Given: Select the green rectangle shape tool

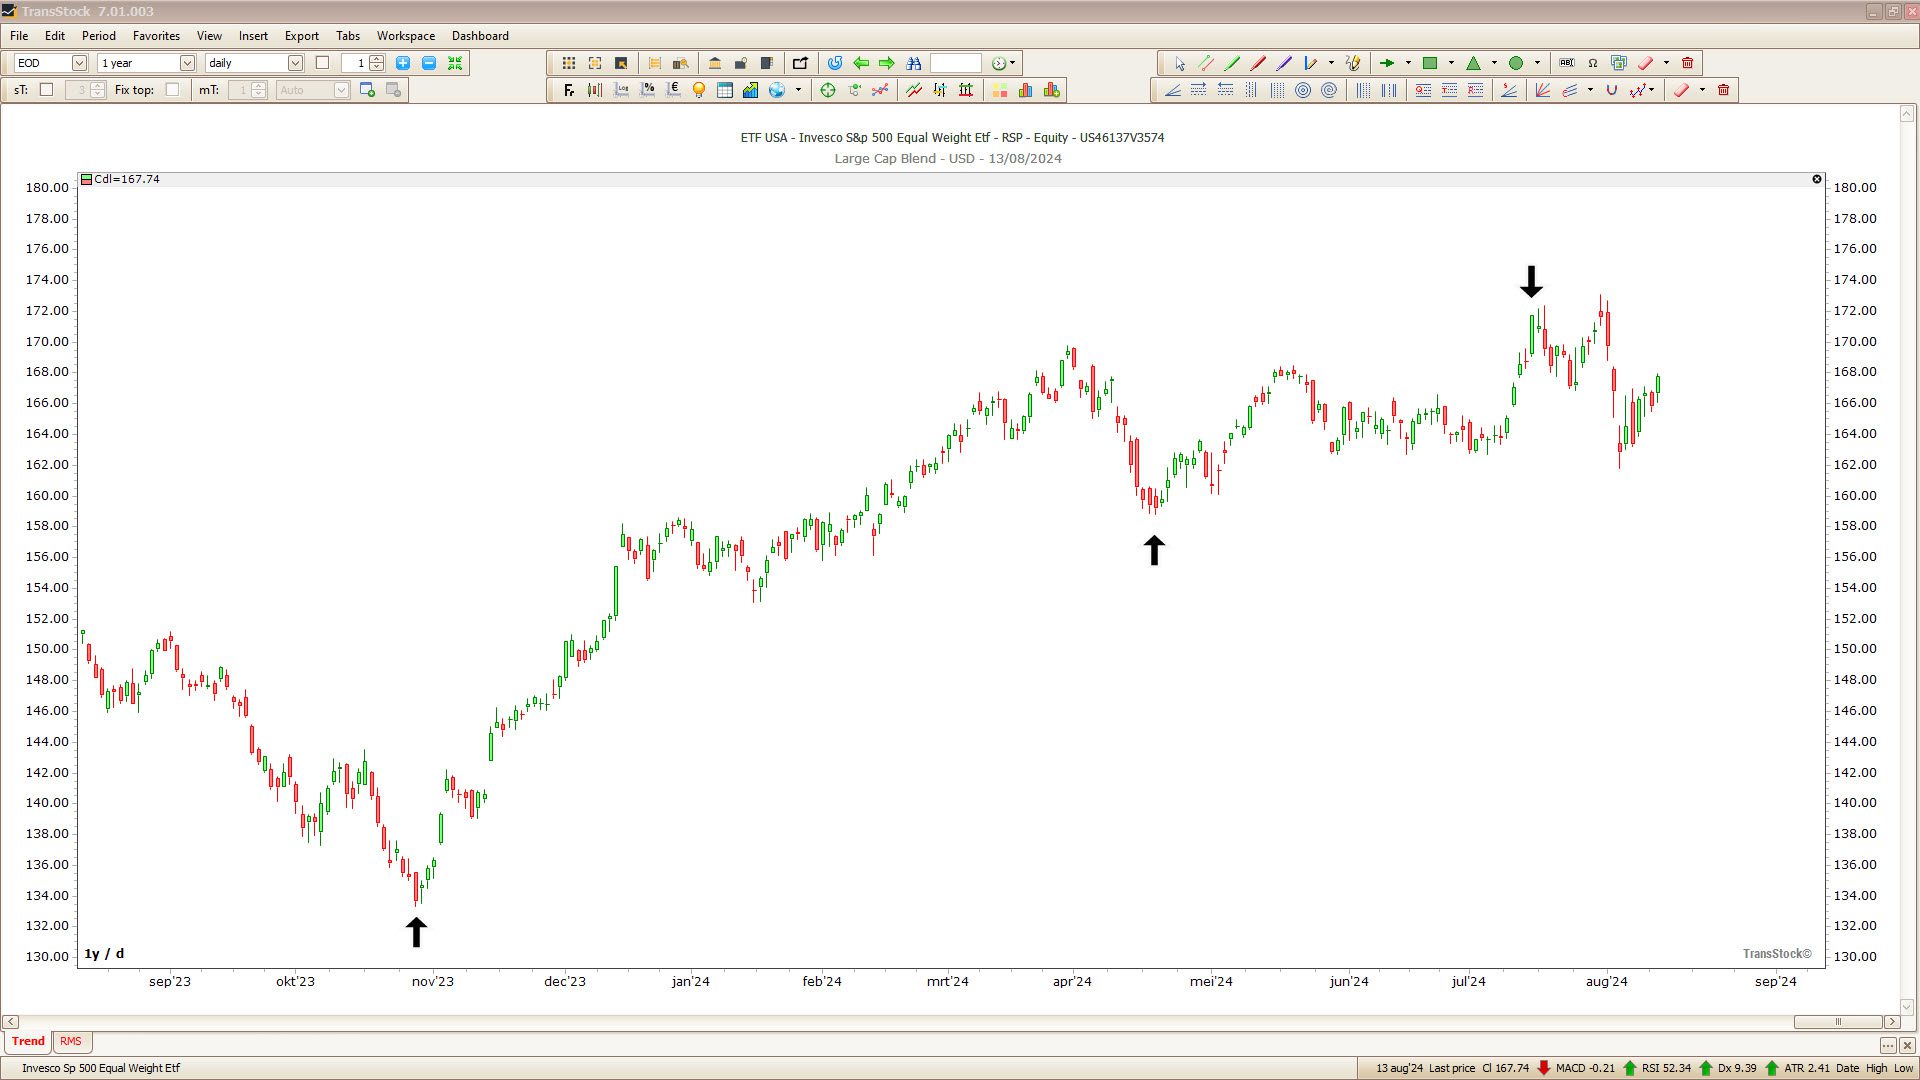Looking at the screenshot, I should click(x=1430, y=63).
